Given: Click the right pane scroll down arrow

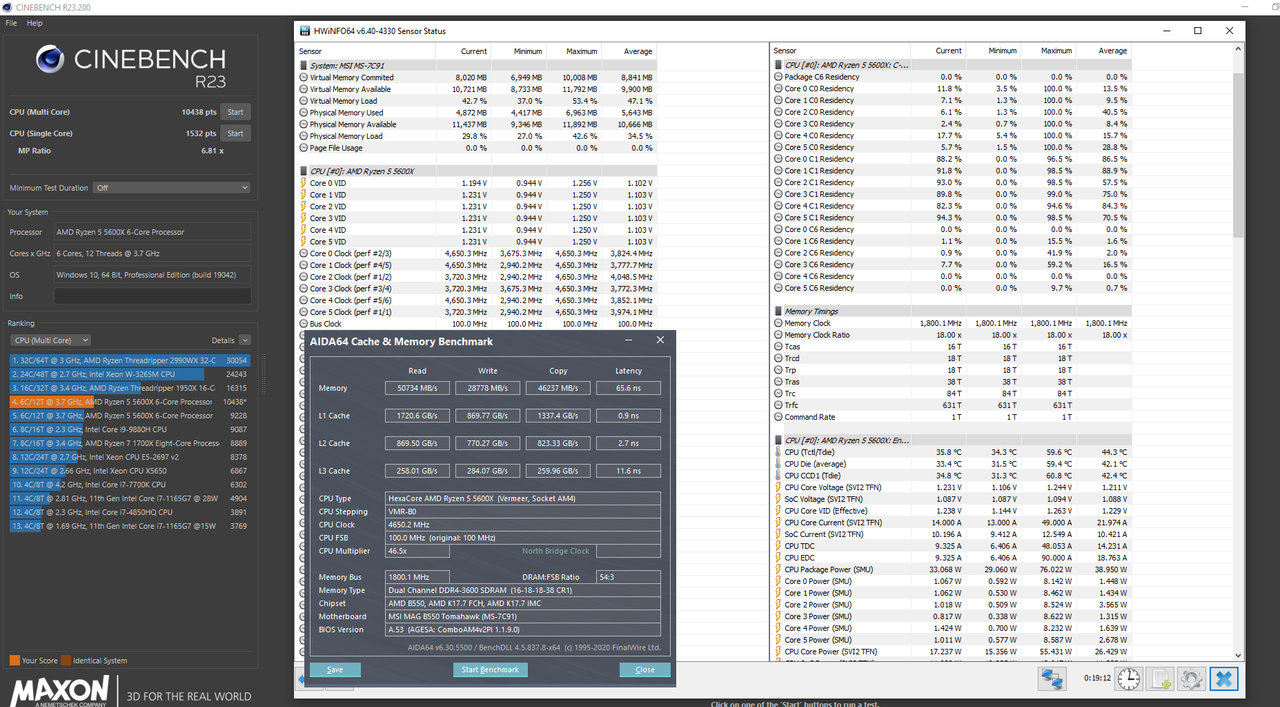Looking at the screenshot, I should tap(1238, 654).
